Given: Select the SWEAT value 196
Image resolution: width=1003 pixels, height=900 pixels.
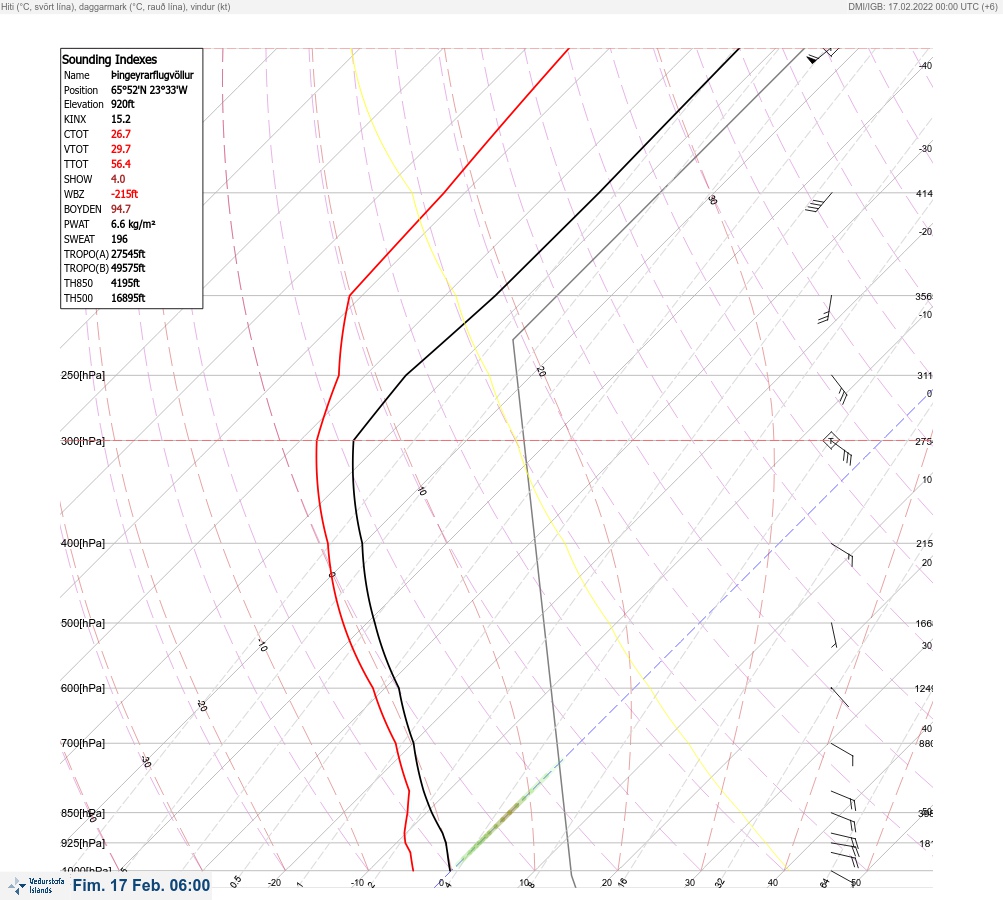Looking at the screenshot, I should pyautogui.click(x=119, y=239).
